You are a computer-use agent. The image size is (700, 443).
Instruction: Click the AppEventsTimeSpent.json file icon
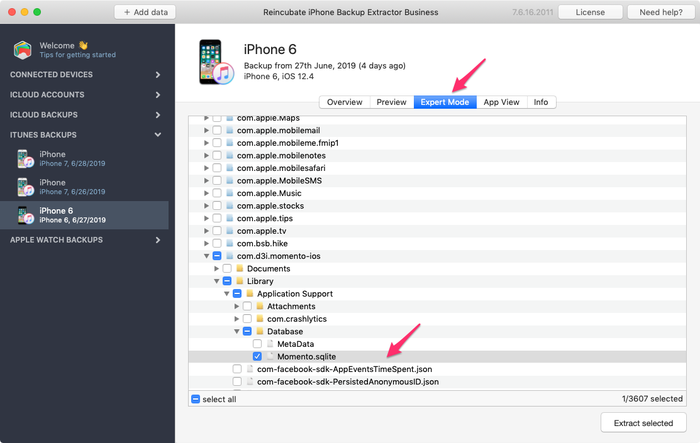pos(250,369)
